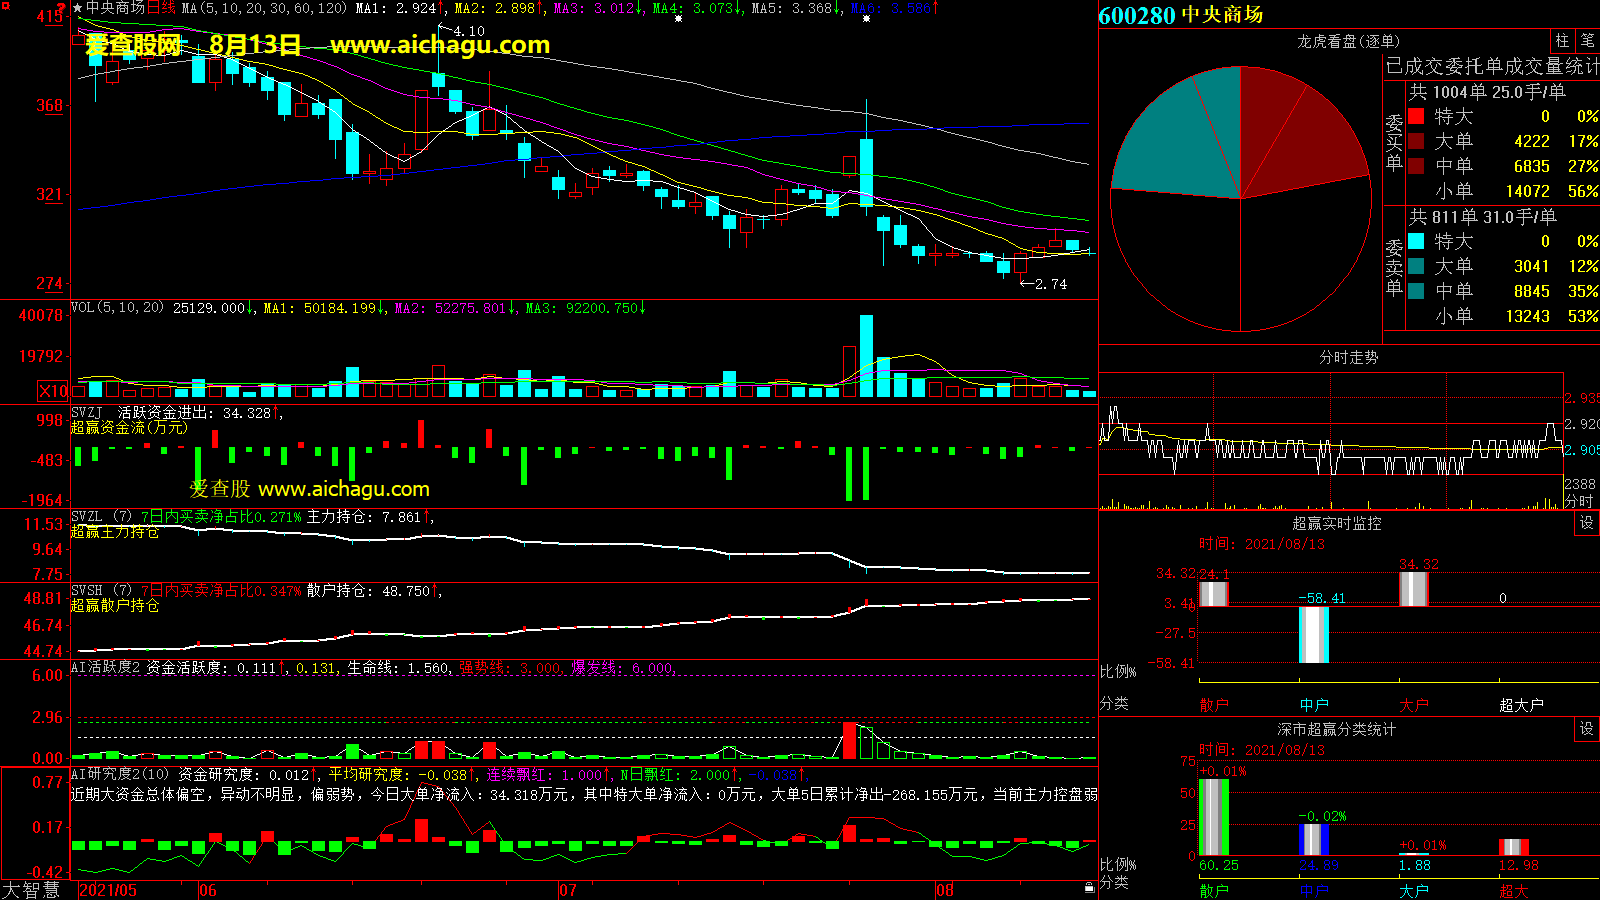The height and width of the screenshot is (900, 1600).
Task: Click the 600280 中央商场 stock title
Action: [1181, 15]
